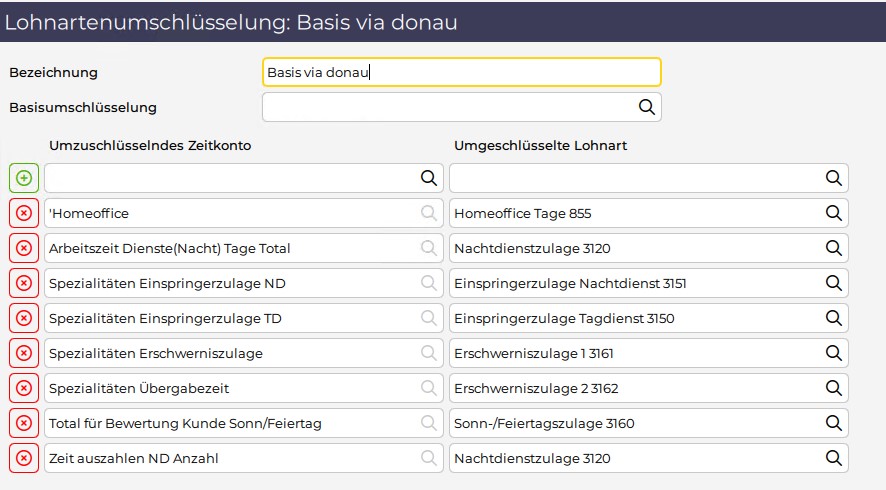Open search for the Basisumschlüsselung field

(x=646, y=107)
